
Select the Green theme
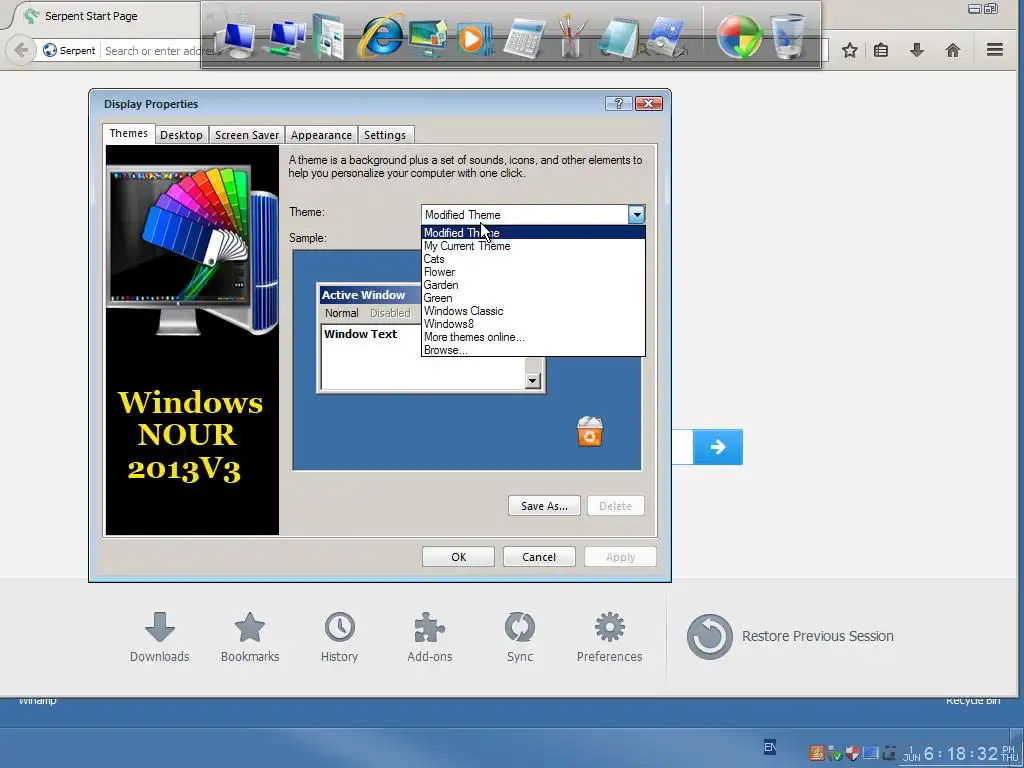(533, 298)
